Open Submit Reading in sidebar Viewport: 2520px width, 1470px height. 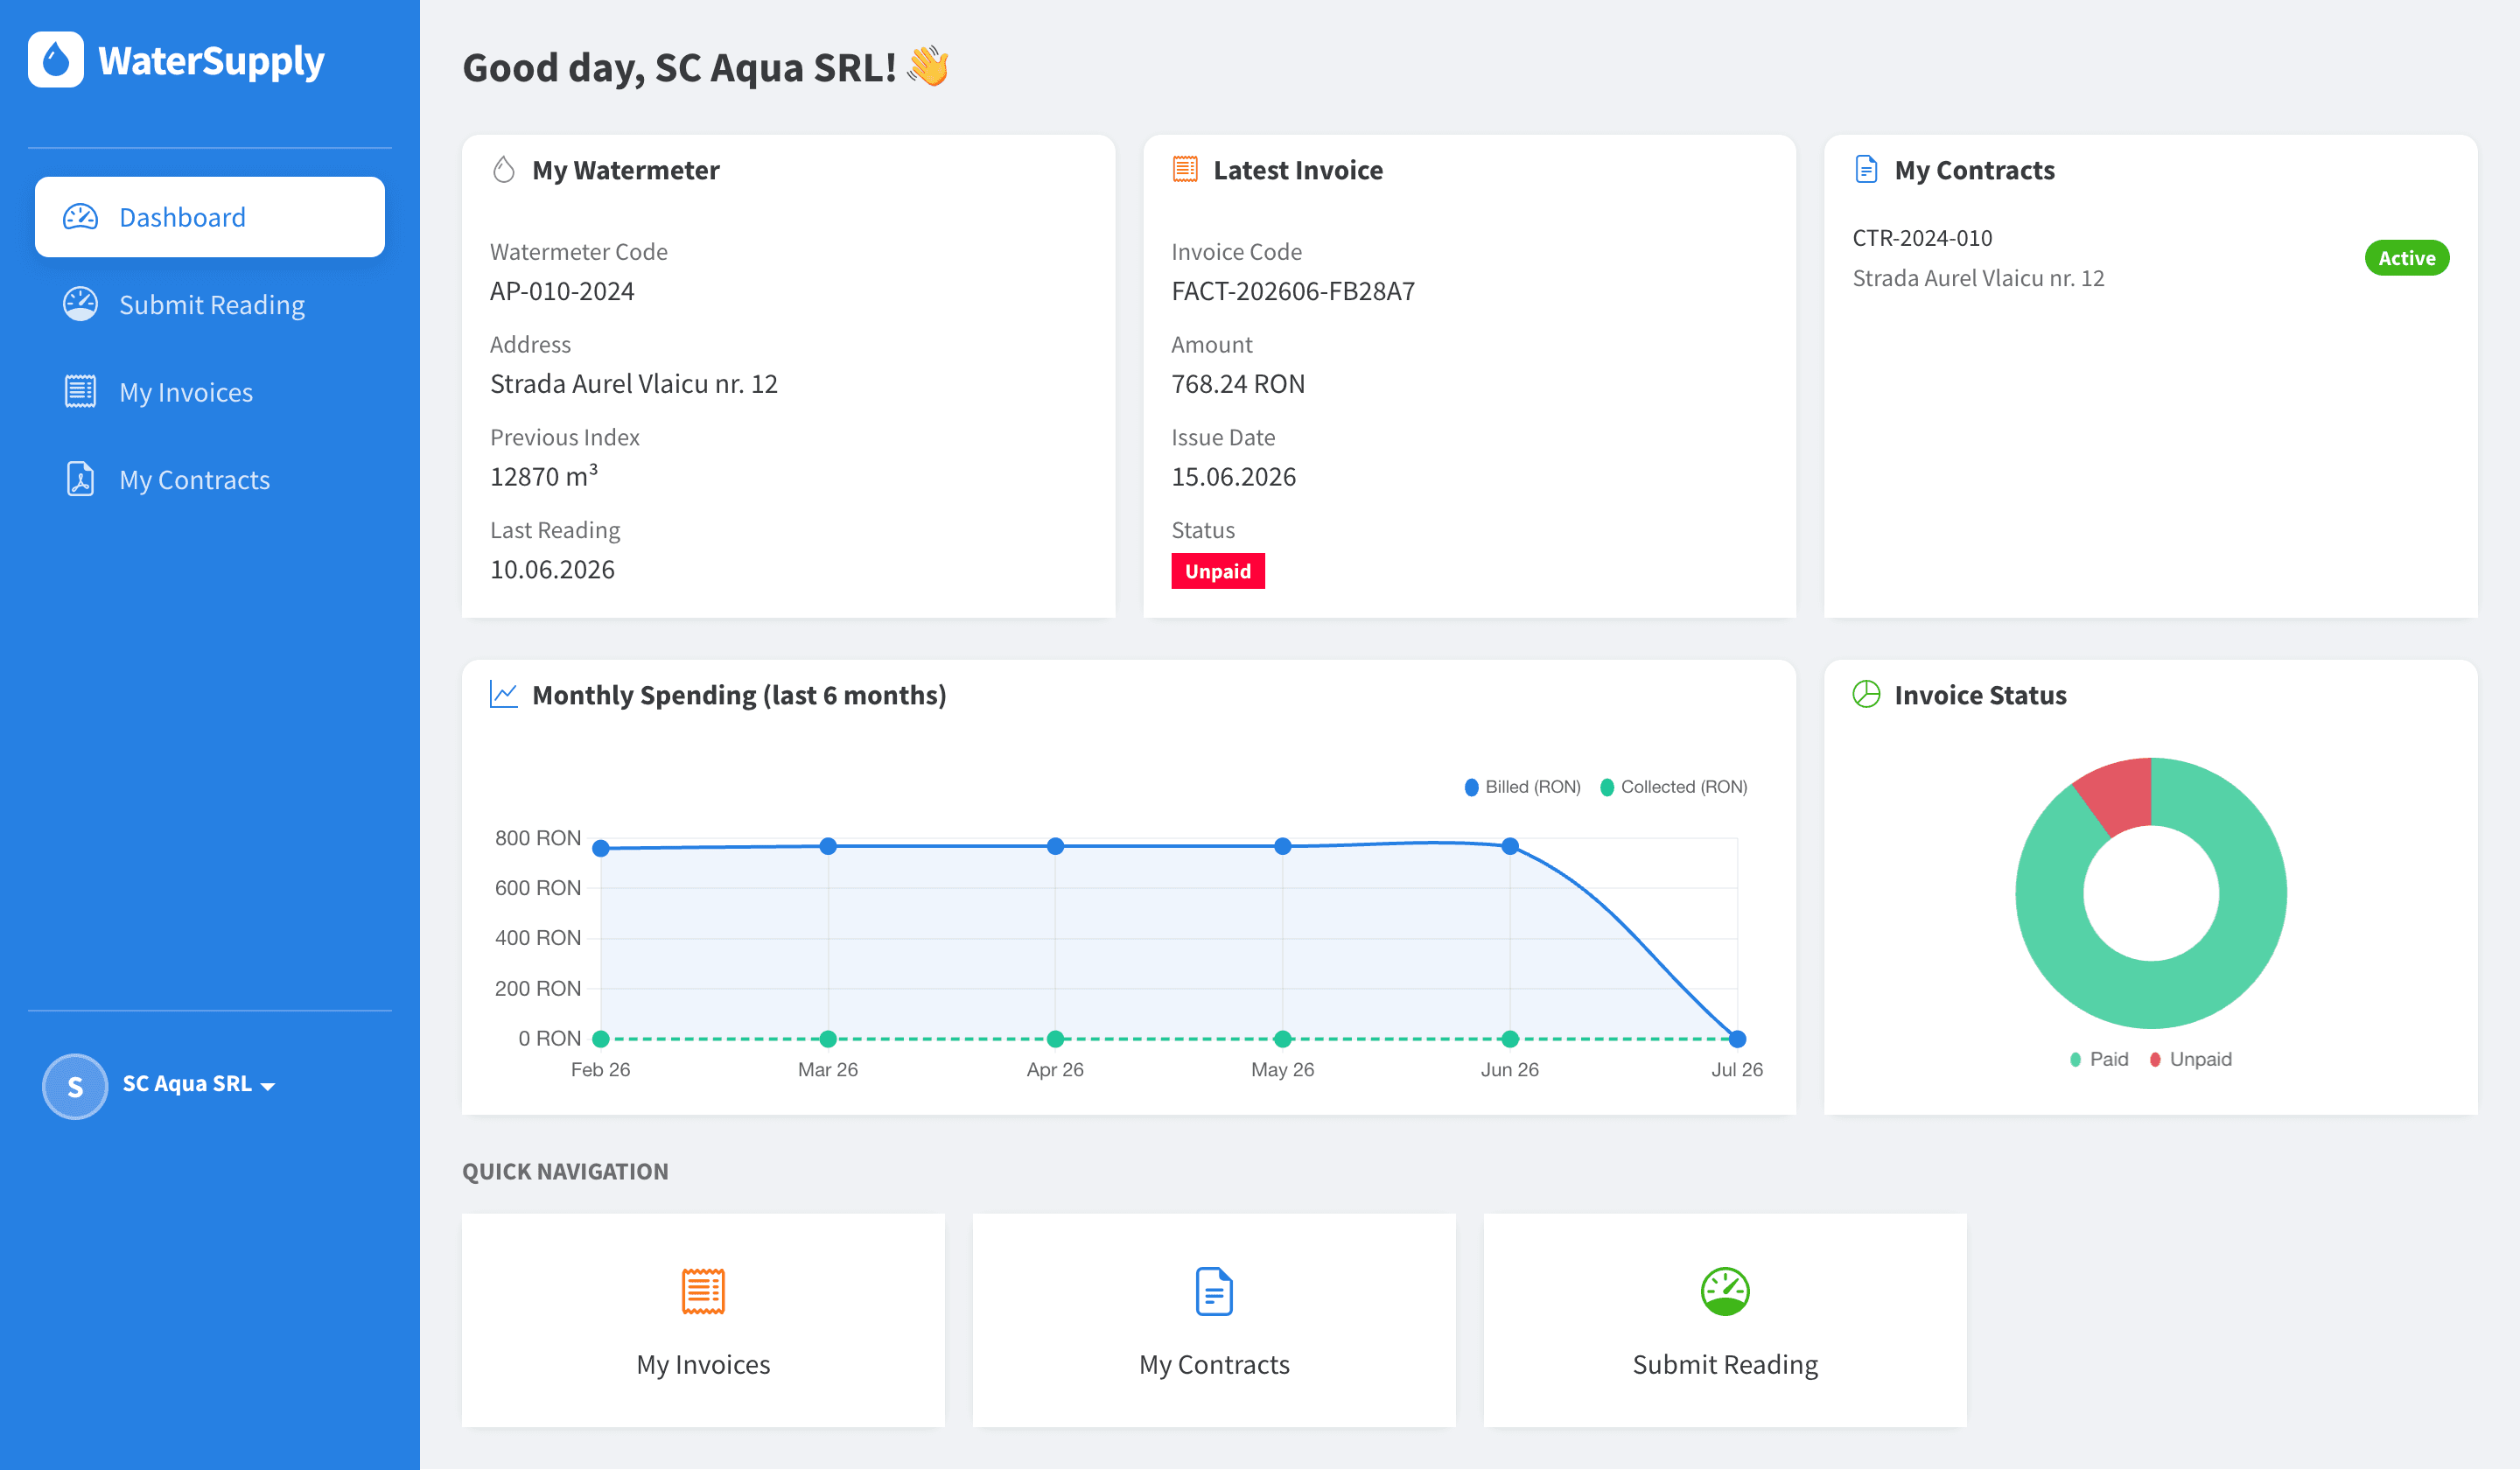point(210,305)
